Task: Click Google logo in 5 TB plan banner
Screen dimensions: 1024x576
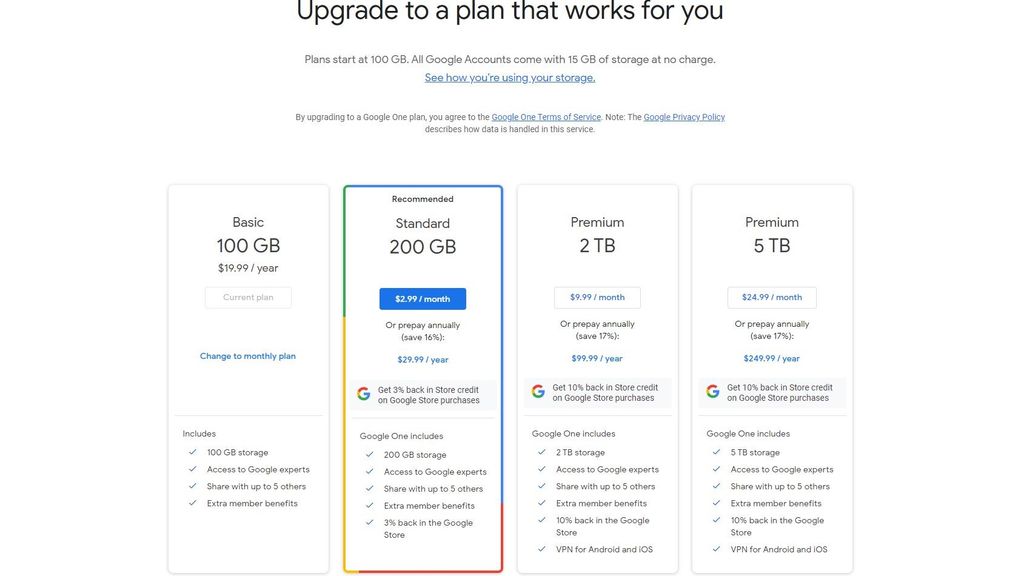Action: [x=713, y=392]
